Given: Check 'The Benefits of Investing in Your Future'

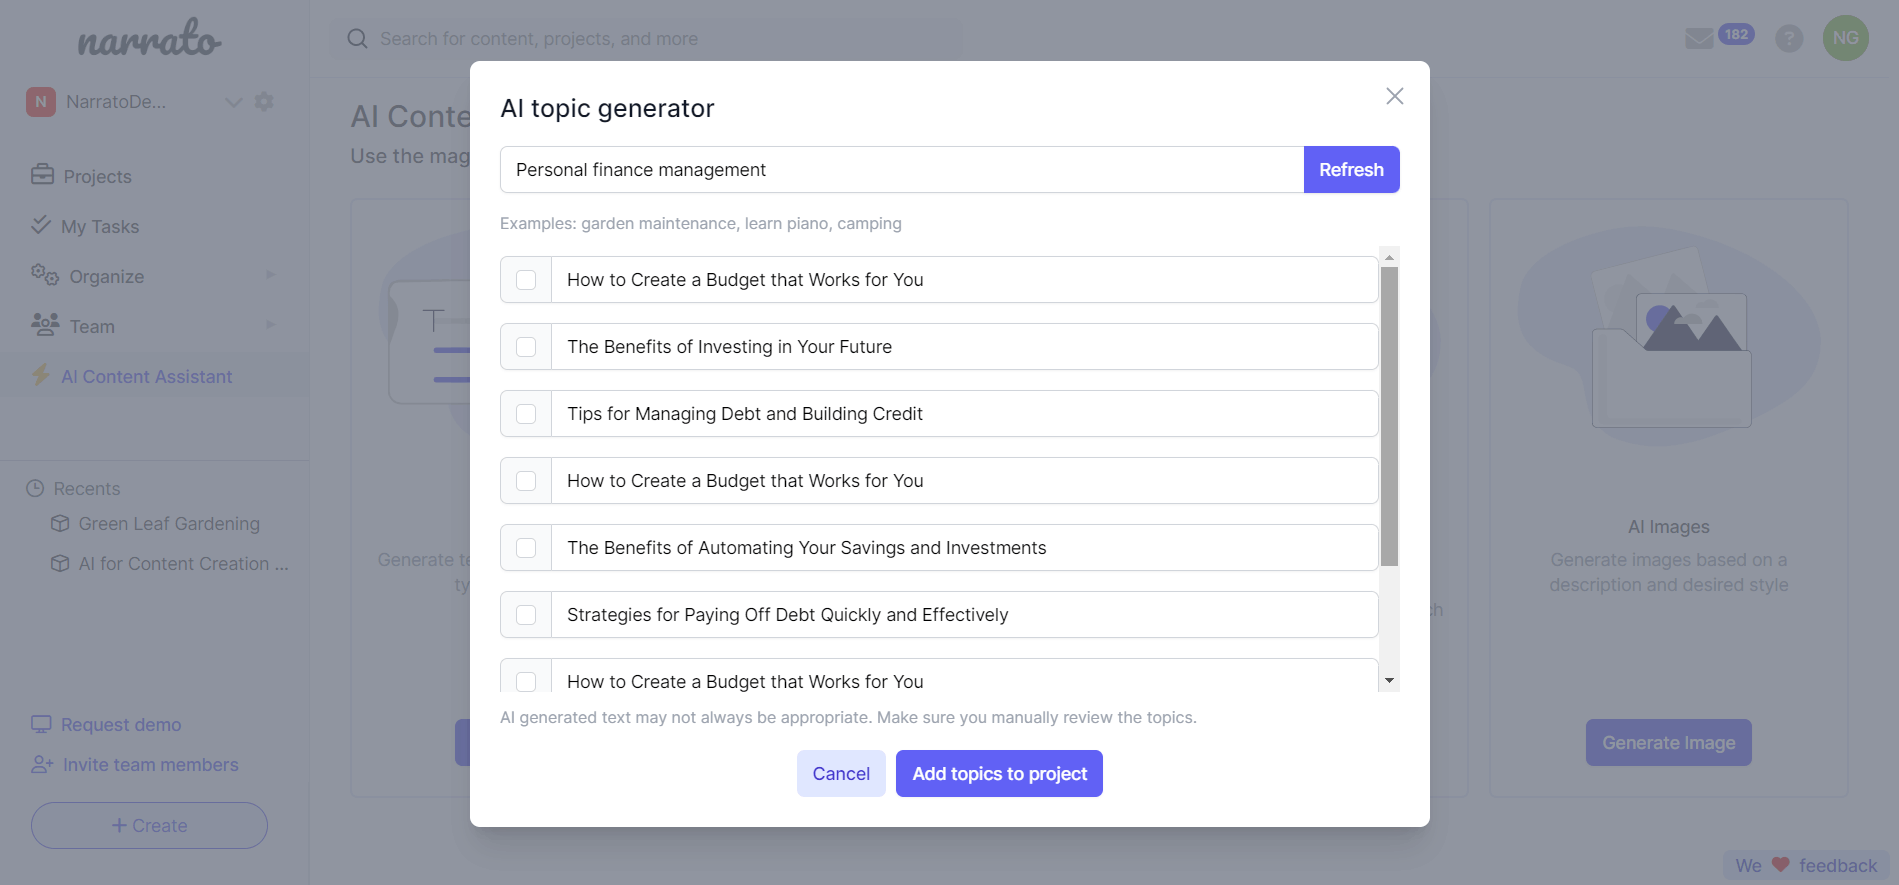Looking at the screenshot, I should point(526,347).
